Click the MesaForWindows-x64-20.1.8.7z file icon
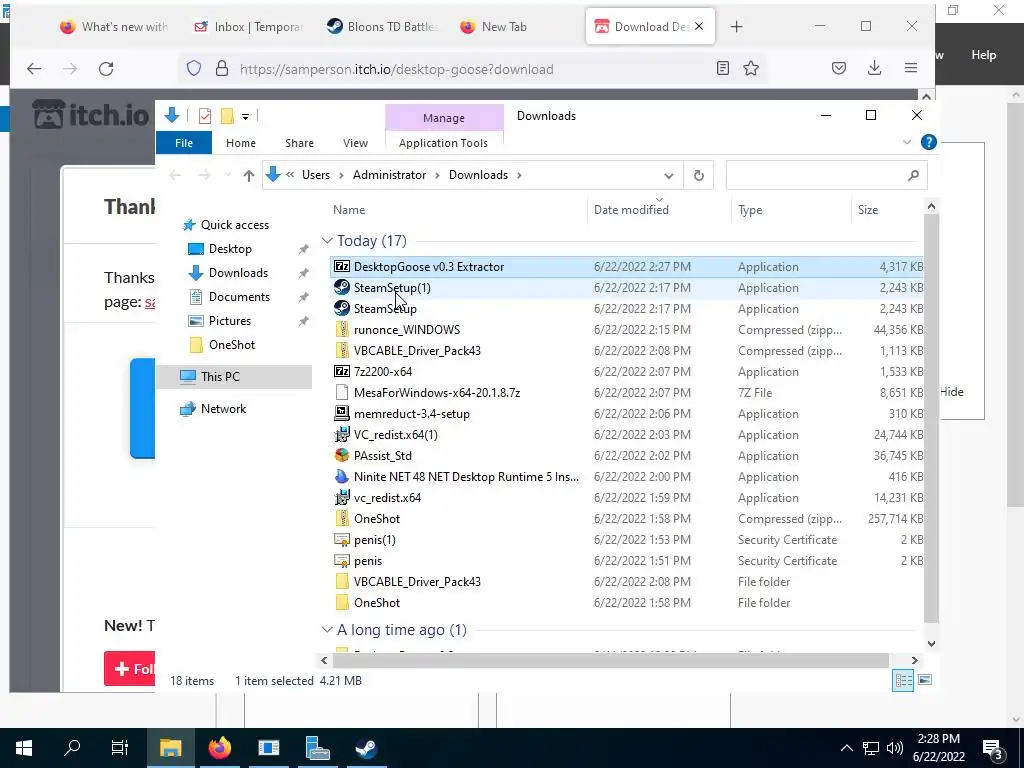The height and width of the screenshot is (768, 1024). [x=342, y=392]
